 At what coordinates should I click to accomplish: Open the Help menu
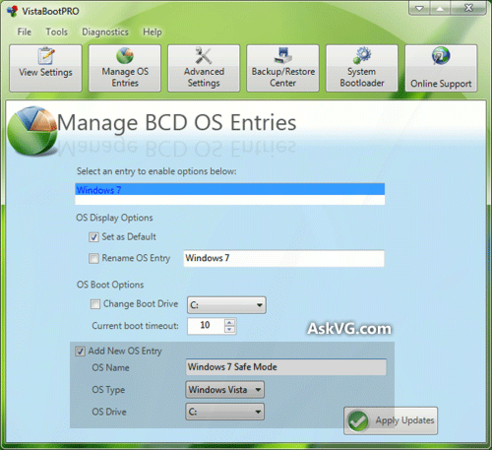152,32
